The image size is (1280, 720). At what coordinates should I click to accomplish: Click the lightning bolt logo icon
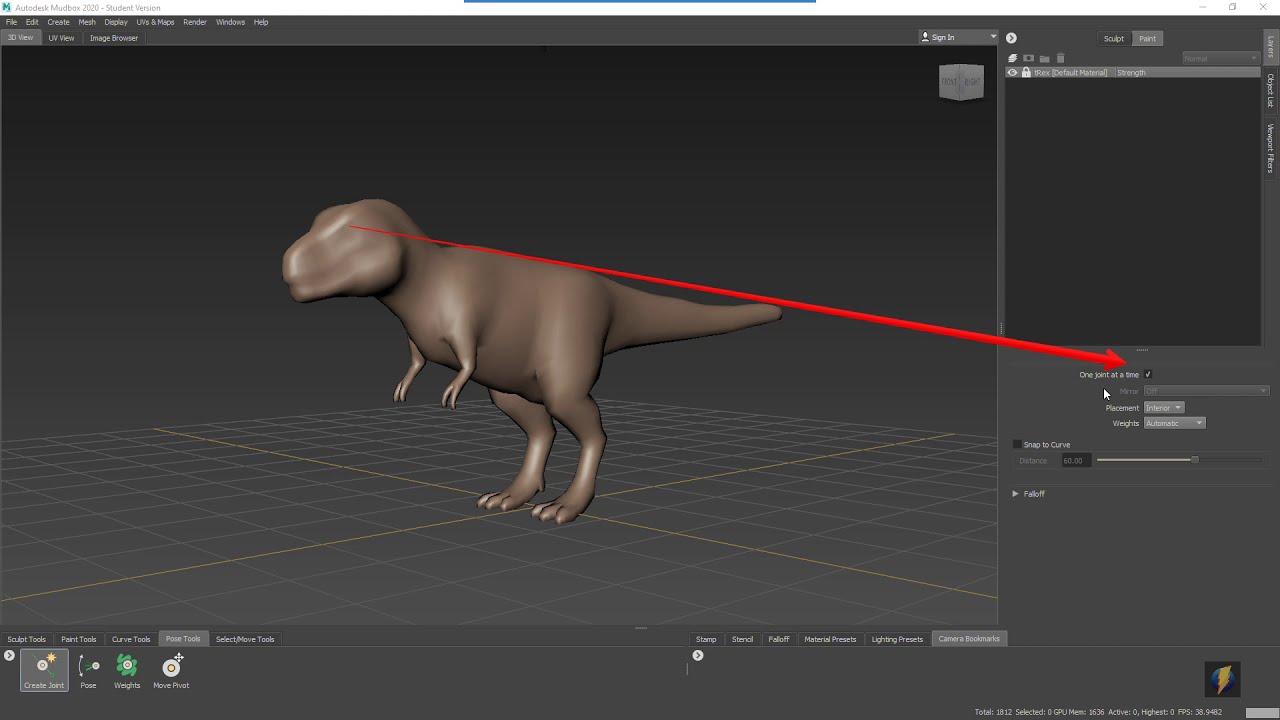point(1223,679)
